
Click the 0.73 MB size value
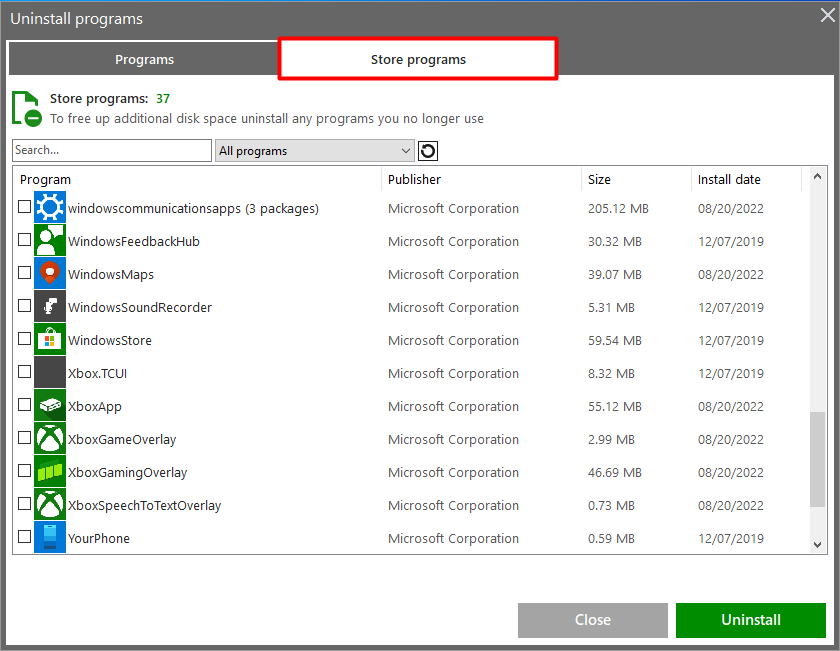[611, 506]
